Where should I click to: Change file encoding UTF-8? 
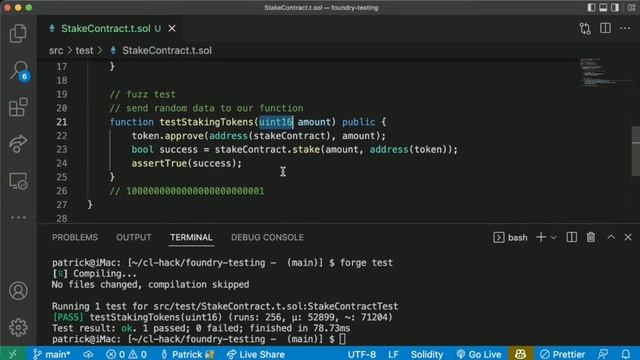(x=362, y=354)
